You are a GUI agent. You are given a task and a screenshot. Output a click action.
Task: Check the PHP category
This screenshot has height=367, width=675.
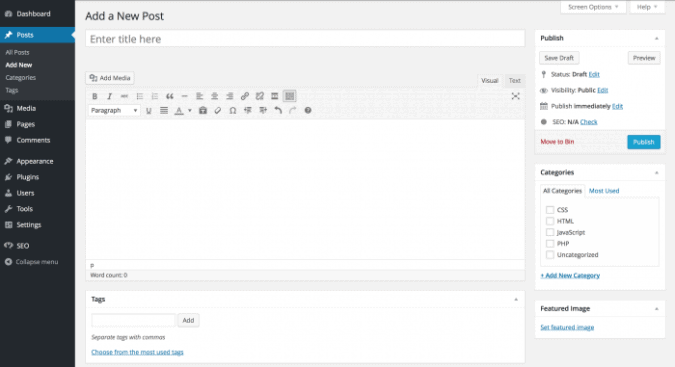[550, 244]
